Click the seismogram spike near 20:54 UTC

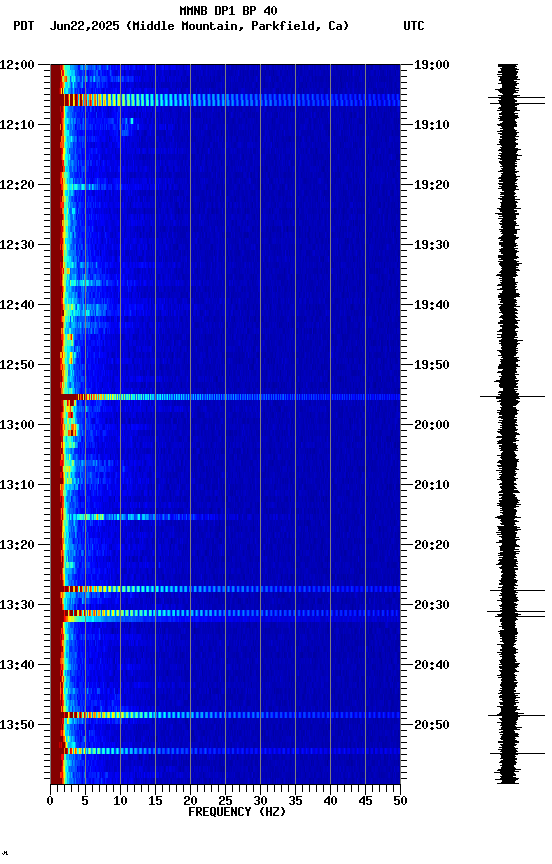517,753
